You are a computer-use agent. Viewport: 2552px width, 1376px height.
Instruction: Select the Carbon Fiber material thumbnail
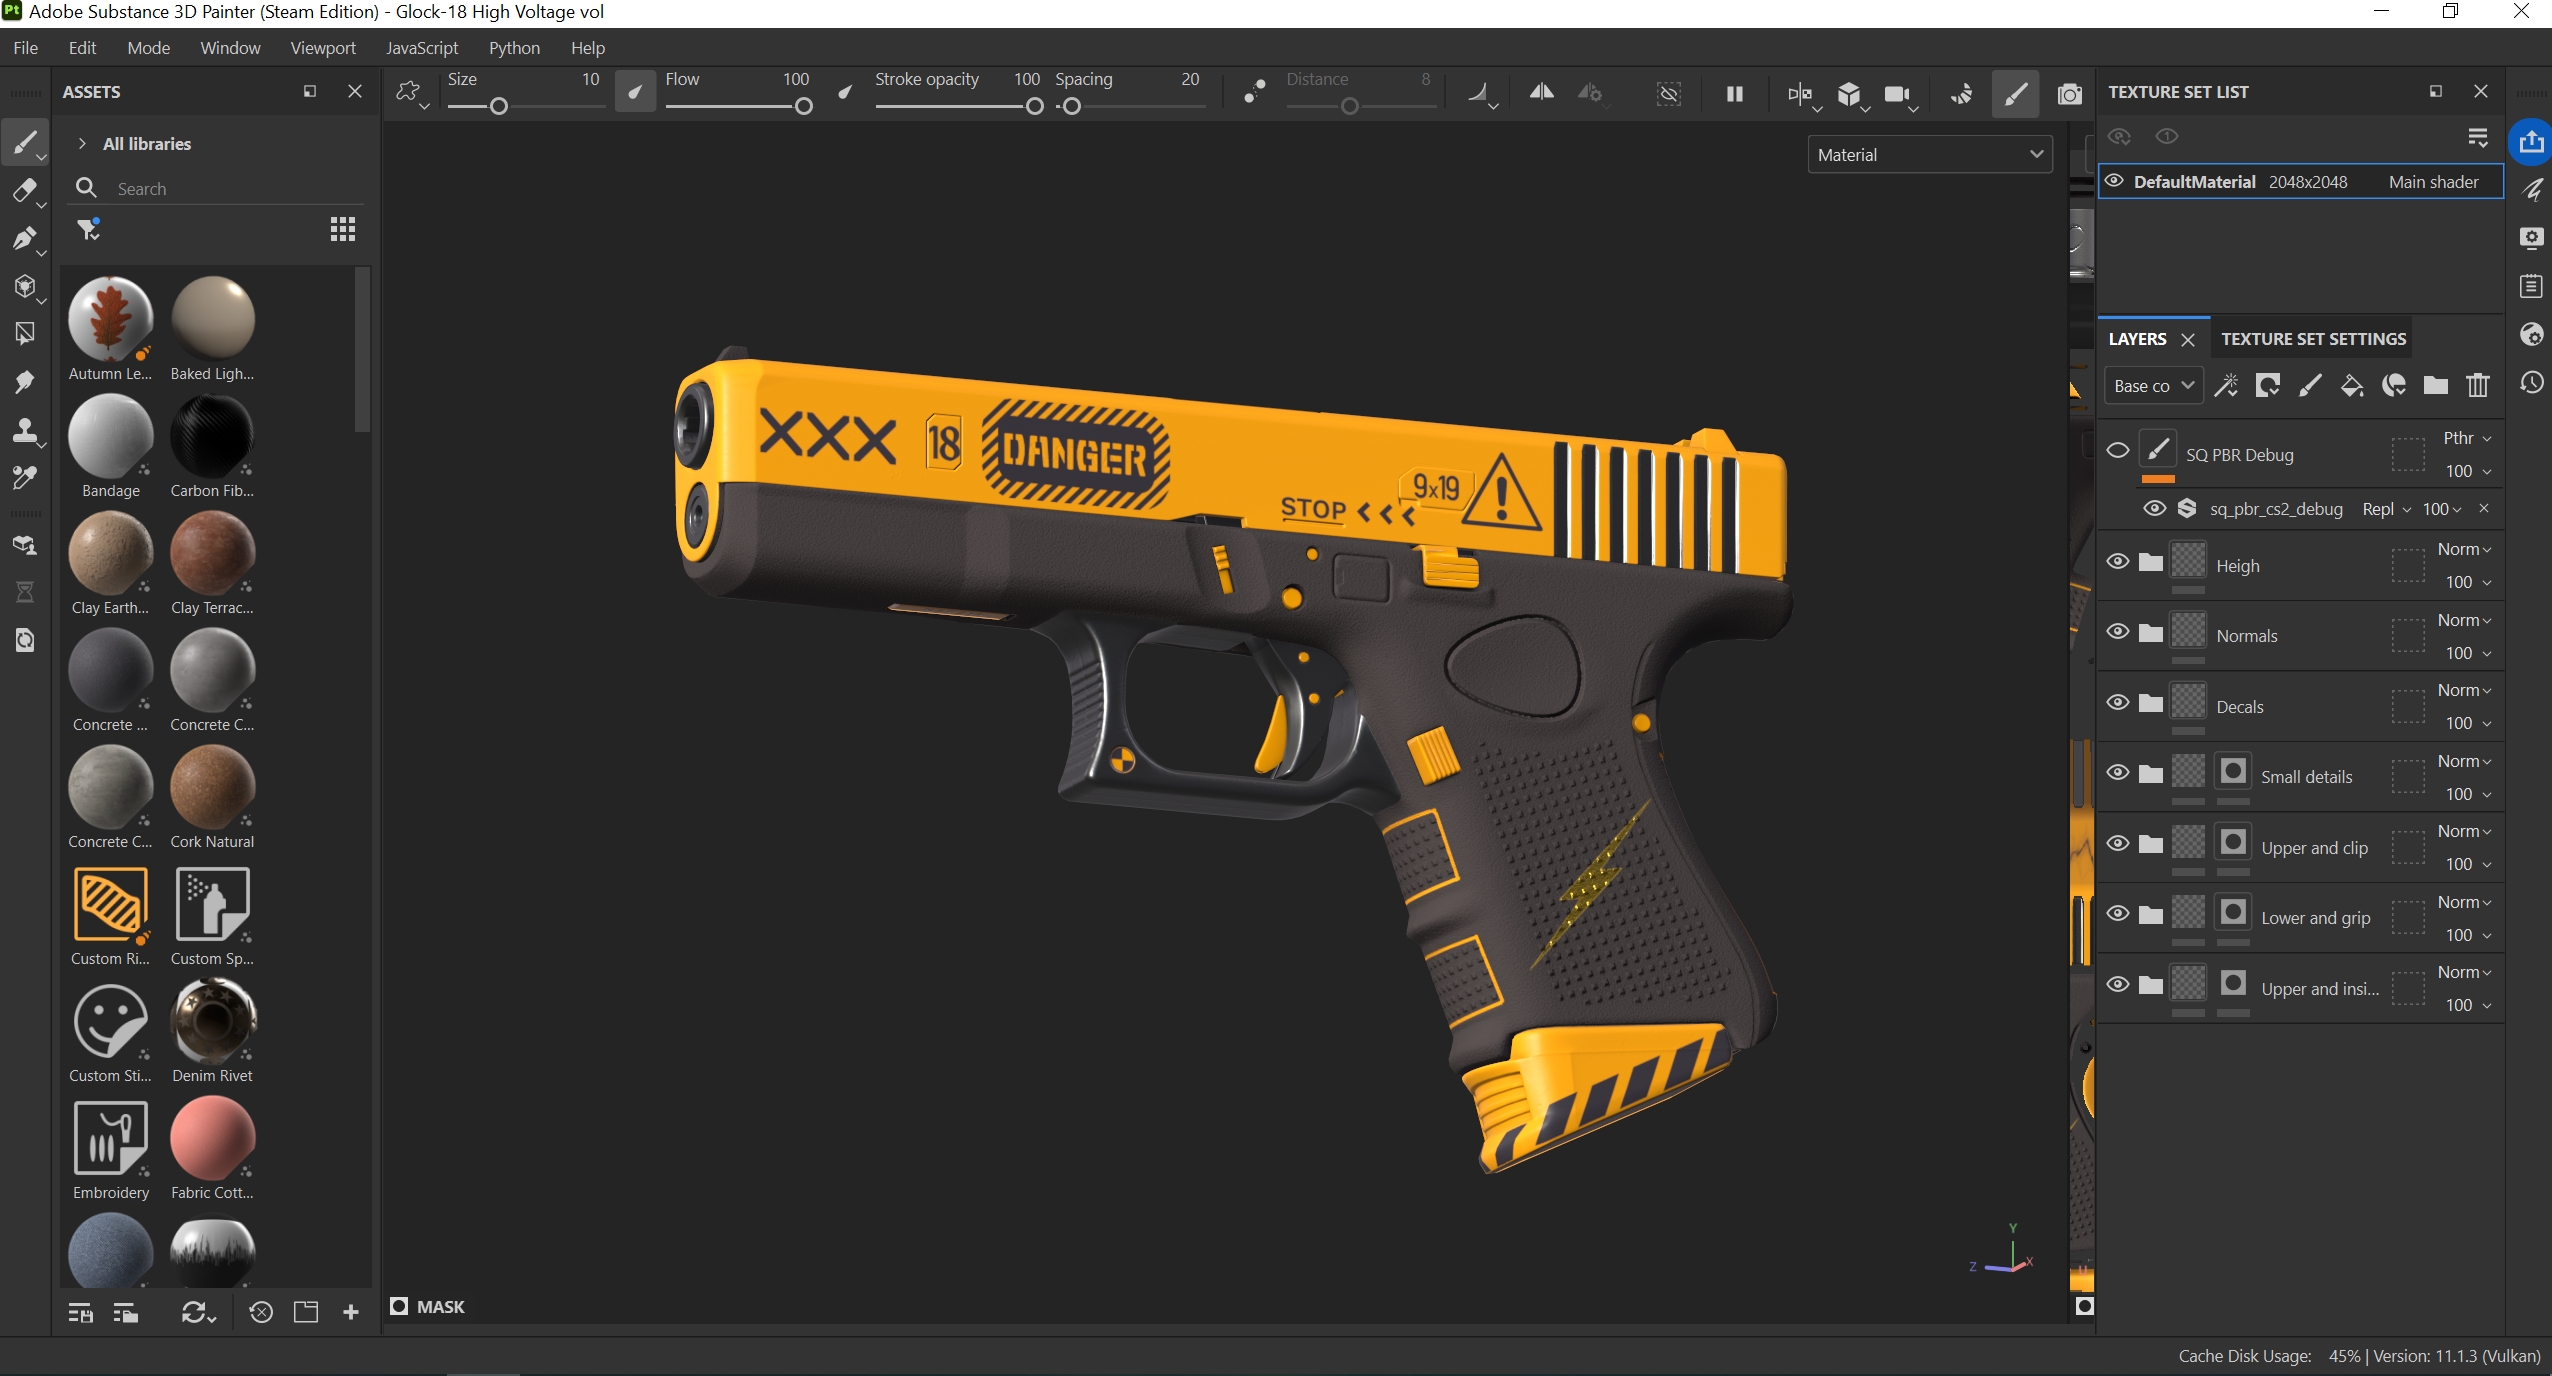click(212, 437)
